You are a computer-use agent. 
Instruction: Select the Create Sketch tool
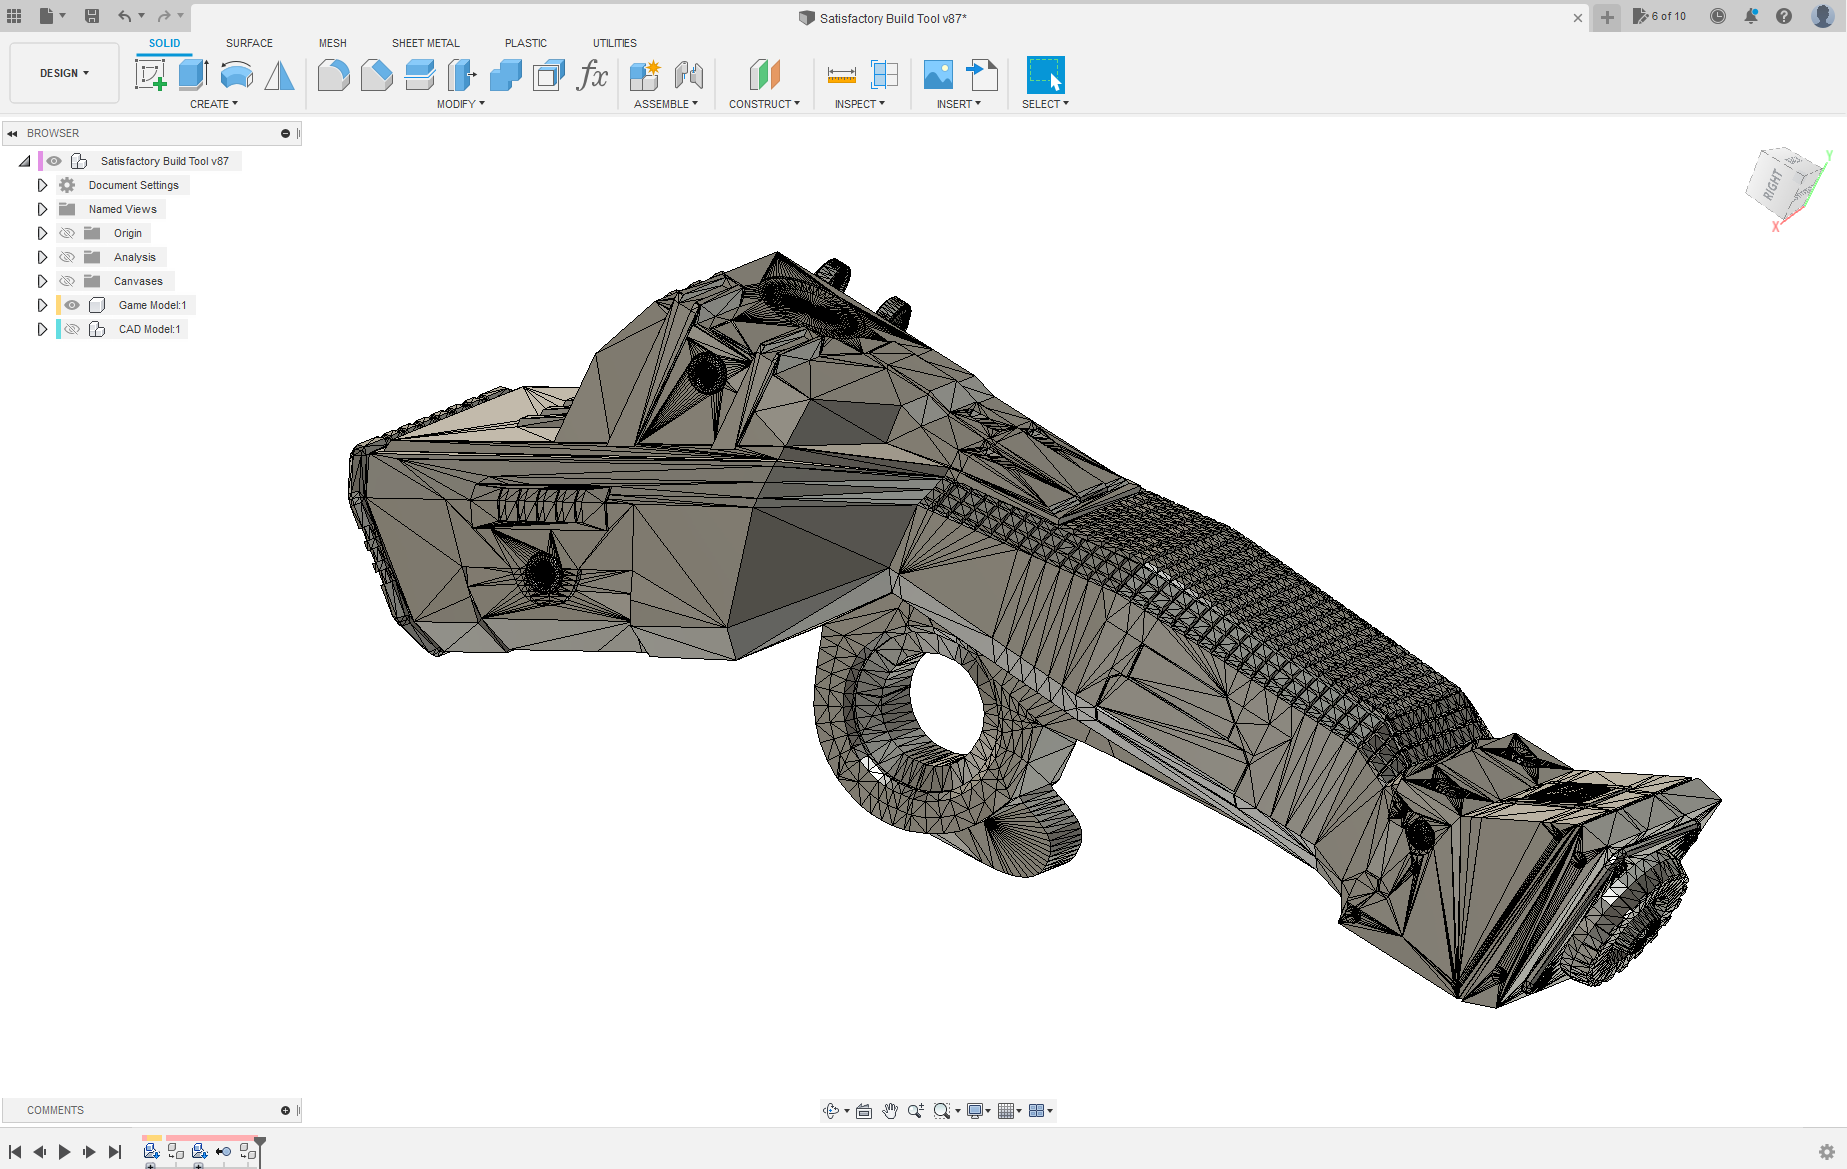point(150,75)
